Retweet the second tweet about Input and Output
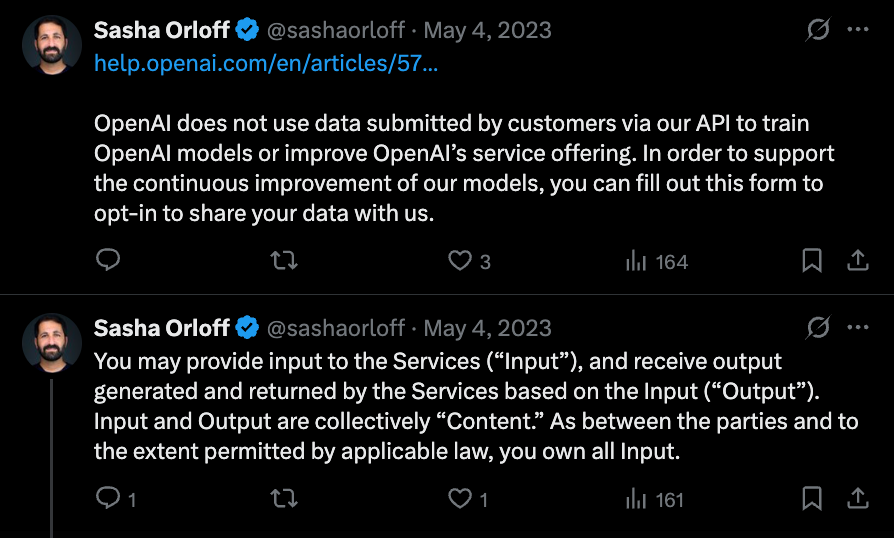Viewport: 894px width, 538px height. [x=284, y=497]
